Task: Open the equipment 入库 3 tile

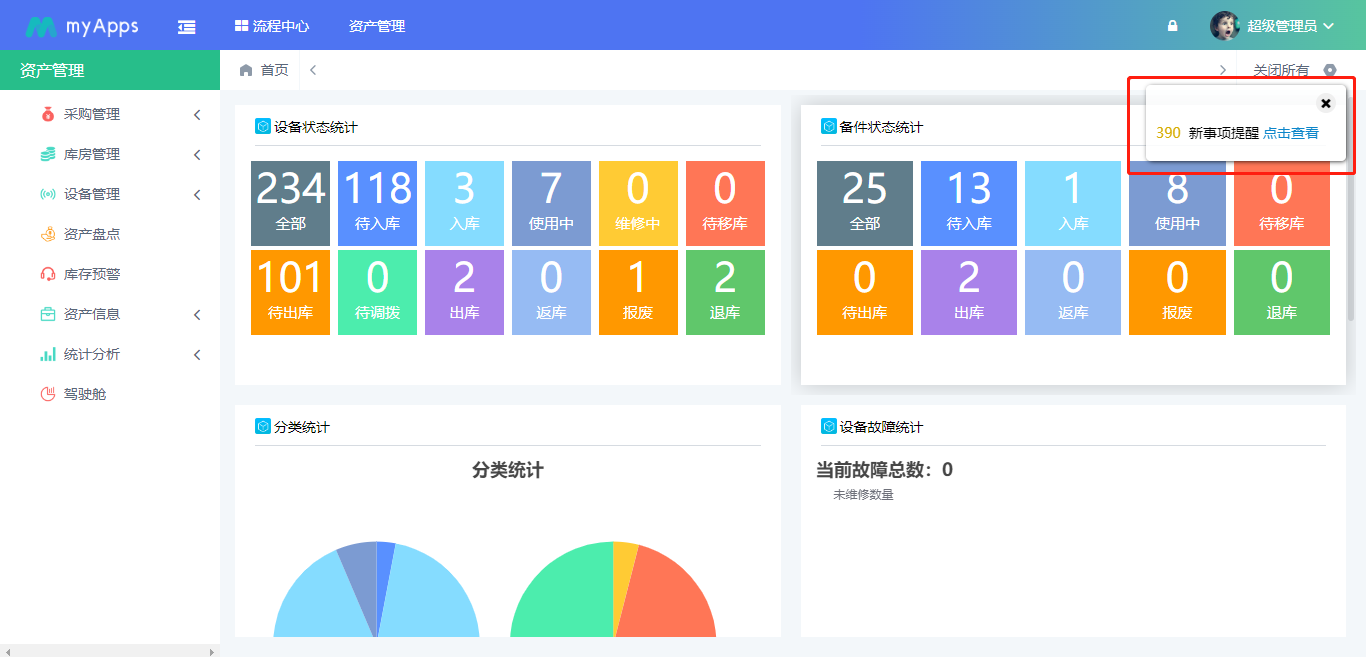Action: point(464,203)
